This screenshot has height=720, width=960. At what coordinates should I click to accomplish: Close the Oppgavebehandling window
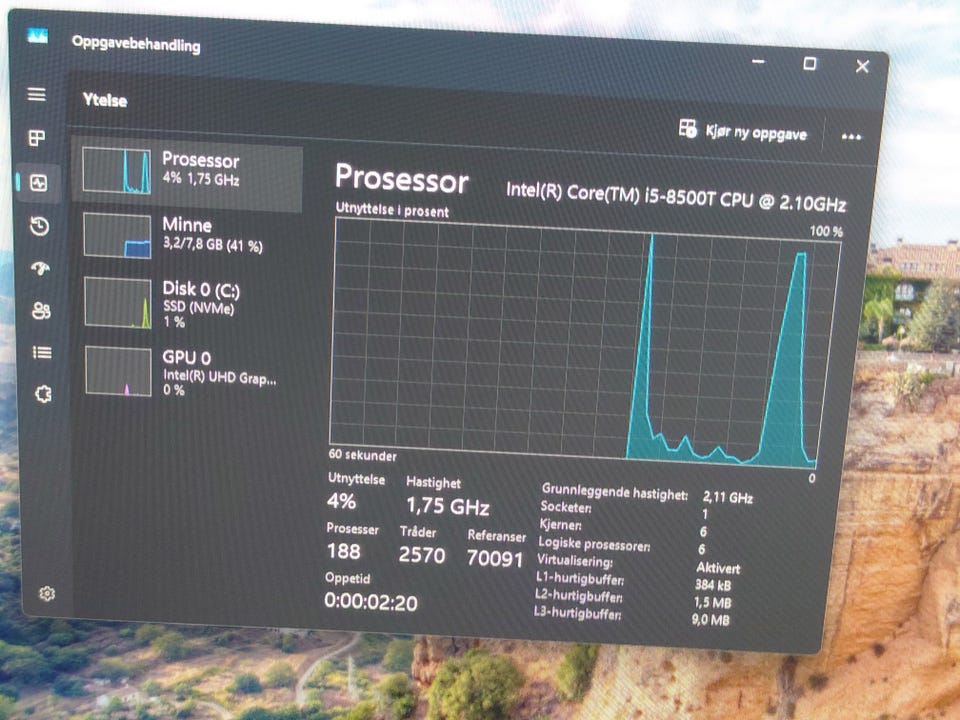pos(863,66)
